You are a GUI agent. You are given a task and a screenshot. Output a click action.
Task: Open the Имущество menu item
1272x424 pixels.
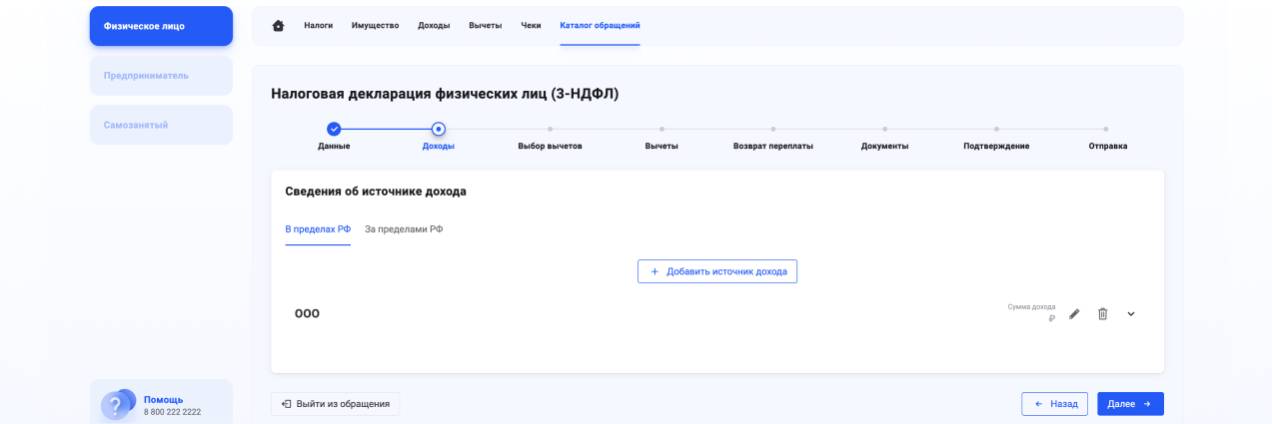[375, 25]
